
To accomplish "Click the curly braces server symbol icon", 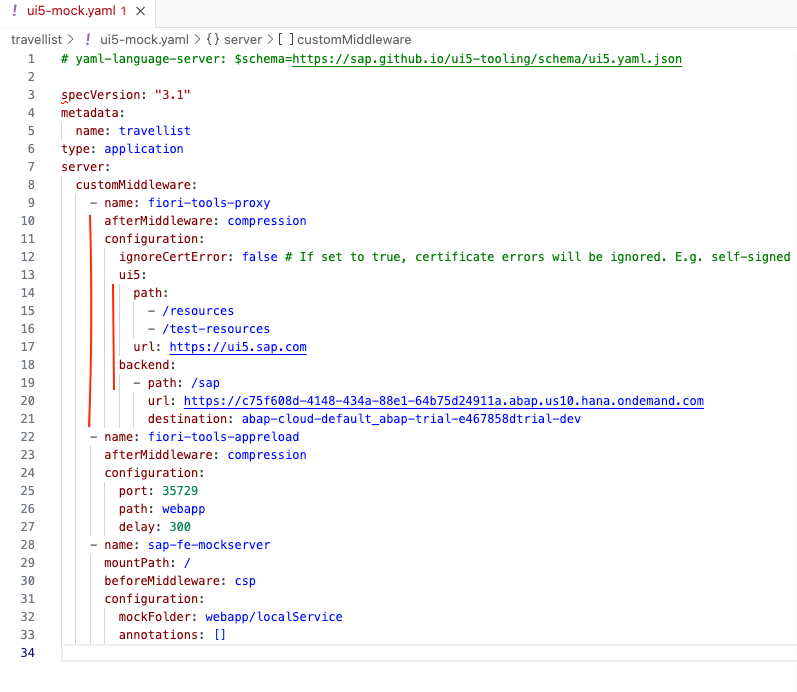I will coord(212,40).
